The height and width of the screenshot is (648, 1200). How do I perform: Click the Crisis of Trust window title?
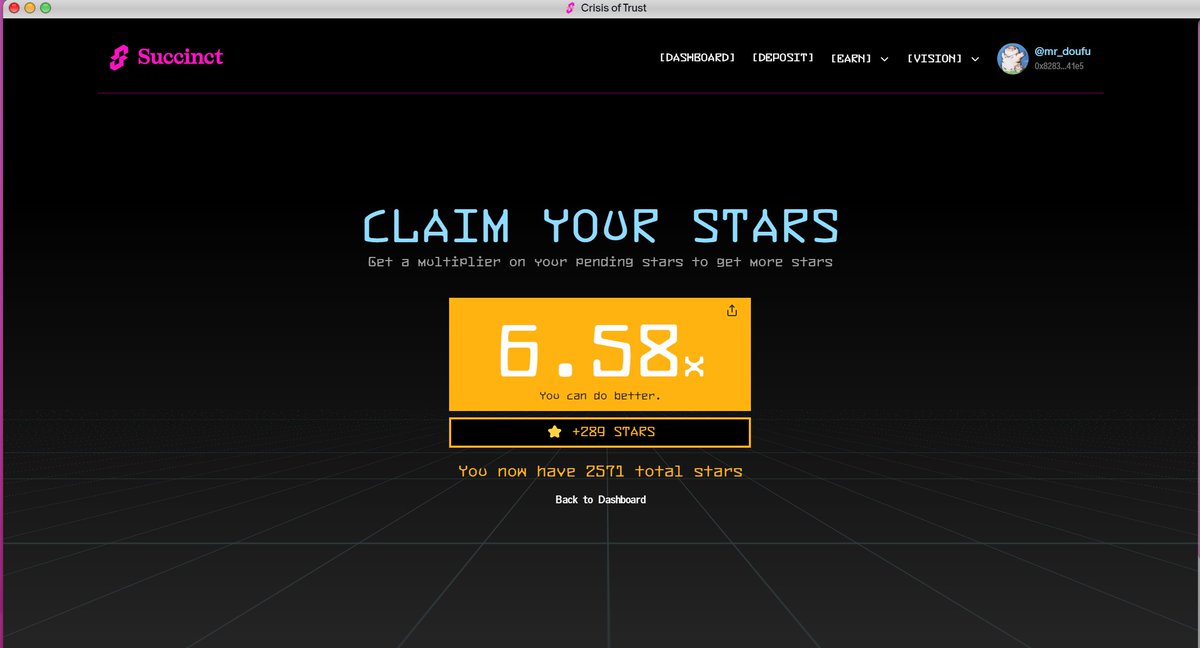(613, 8)
